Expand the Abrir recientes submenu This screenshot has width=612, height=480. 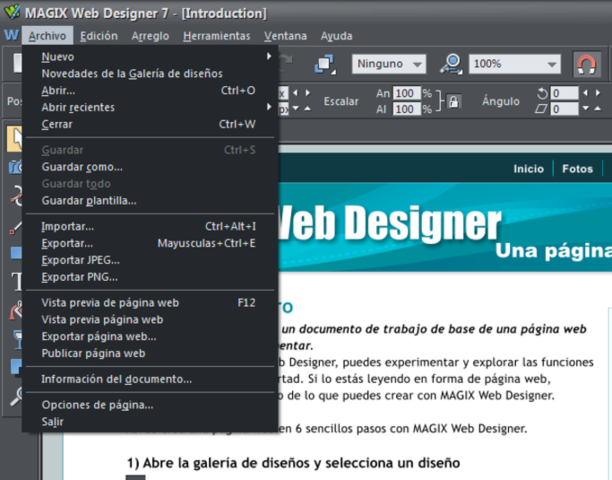pos(150,107)
